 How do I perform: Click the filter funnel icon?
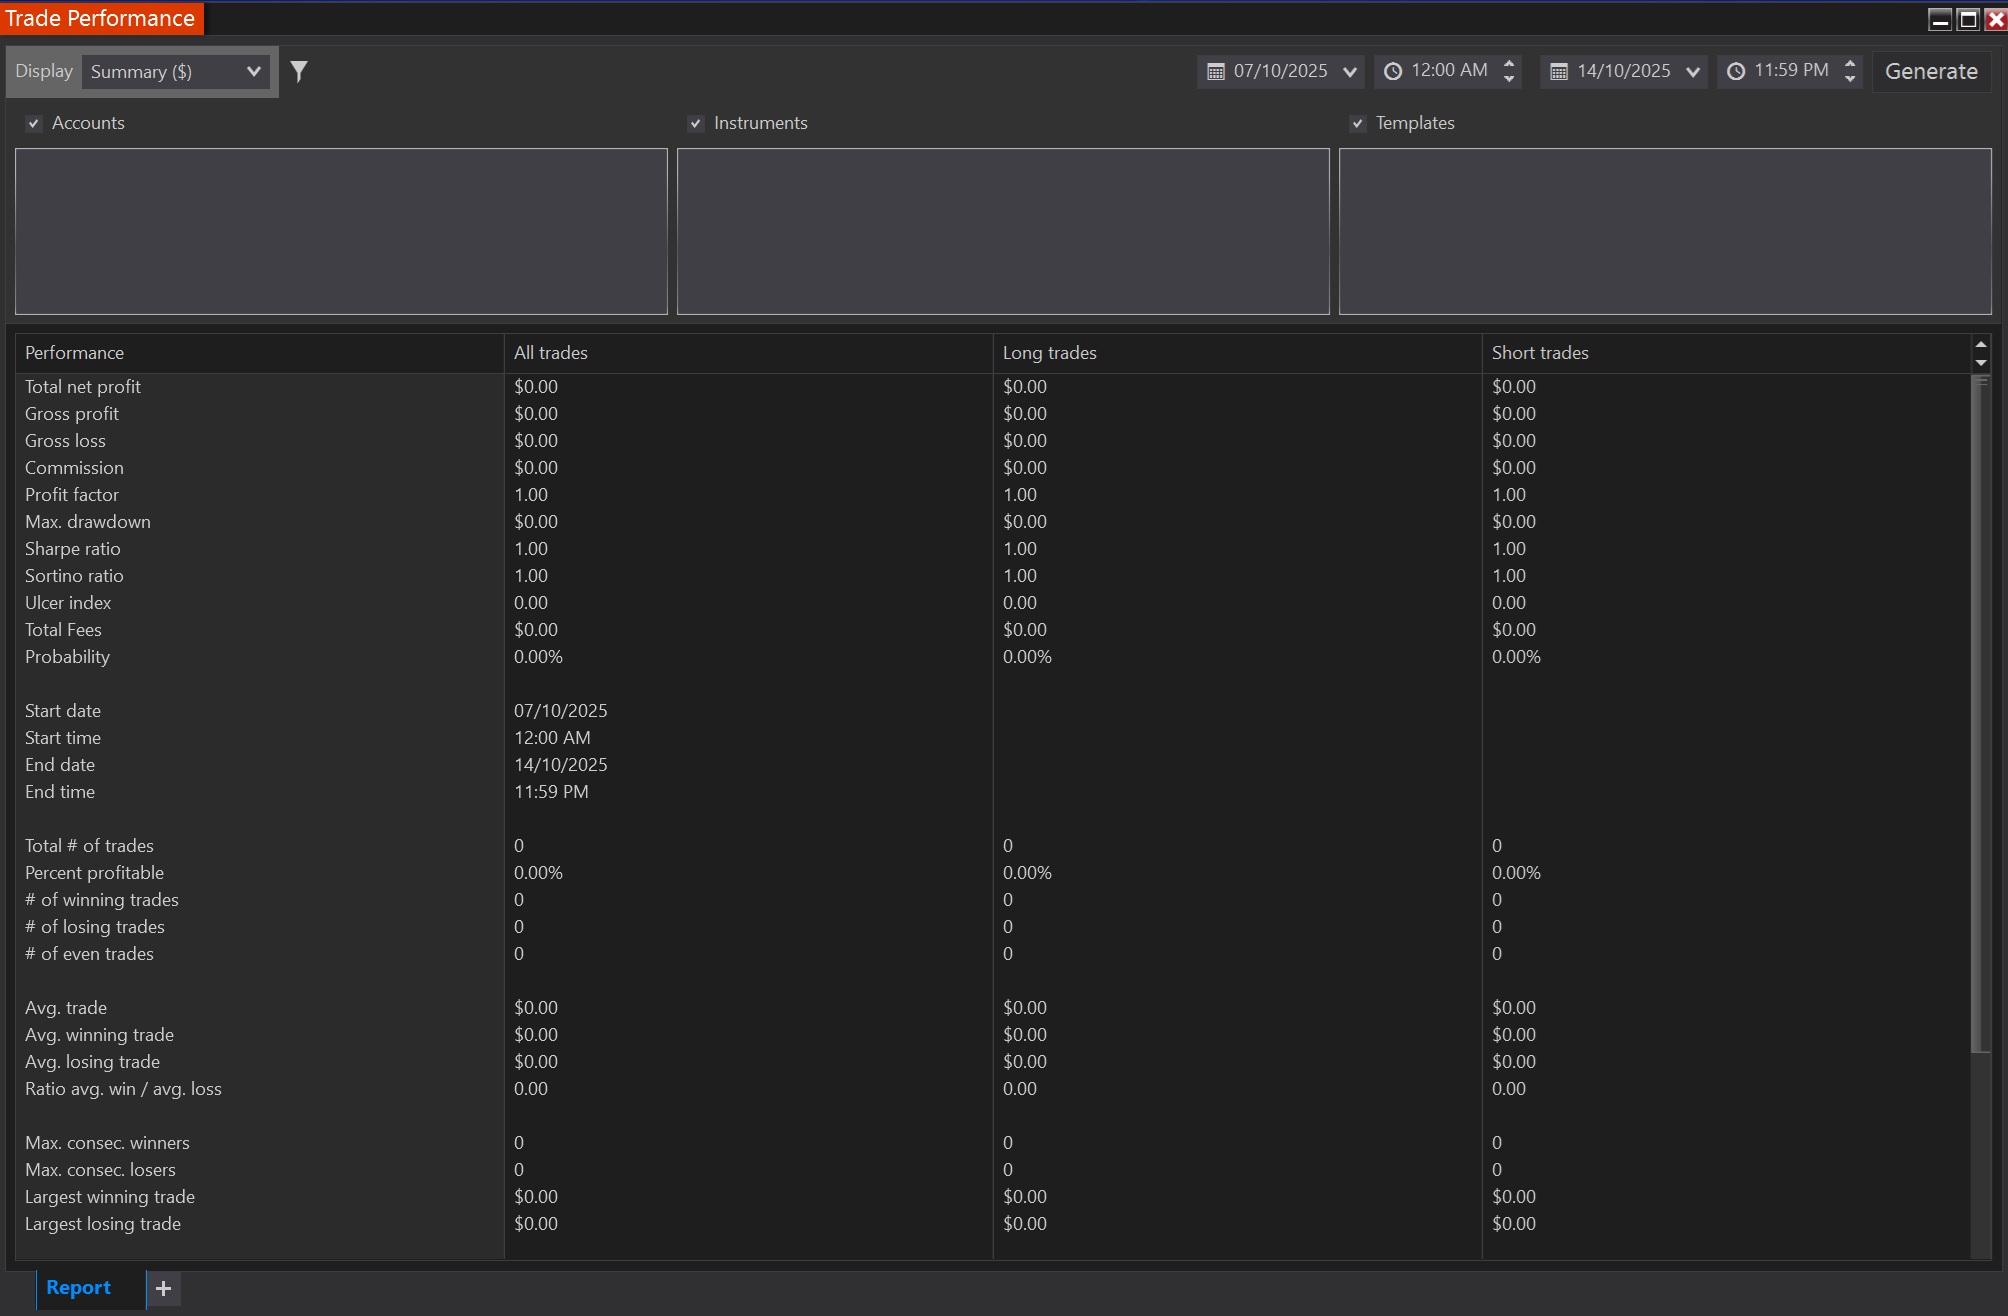click(299, 71)
